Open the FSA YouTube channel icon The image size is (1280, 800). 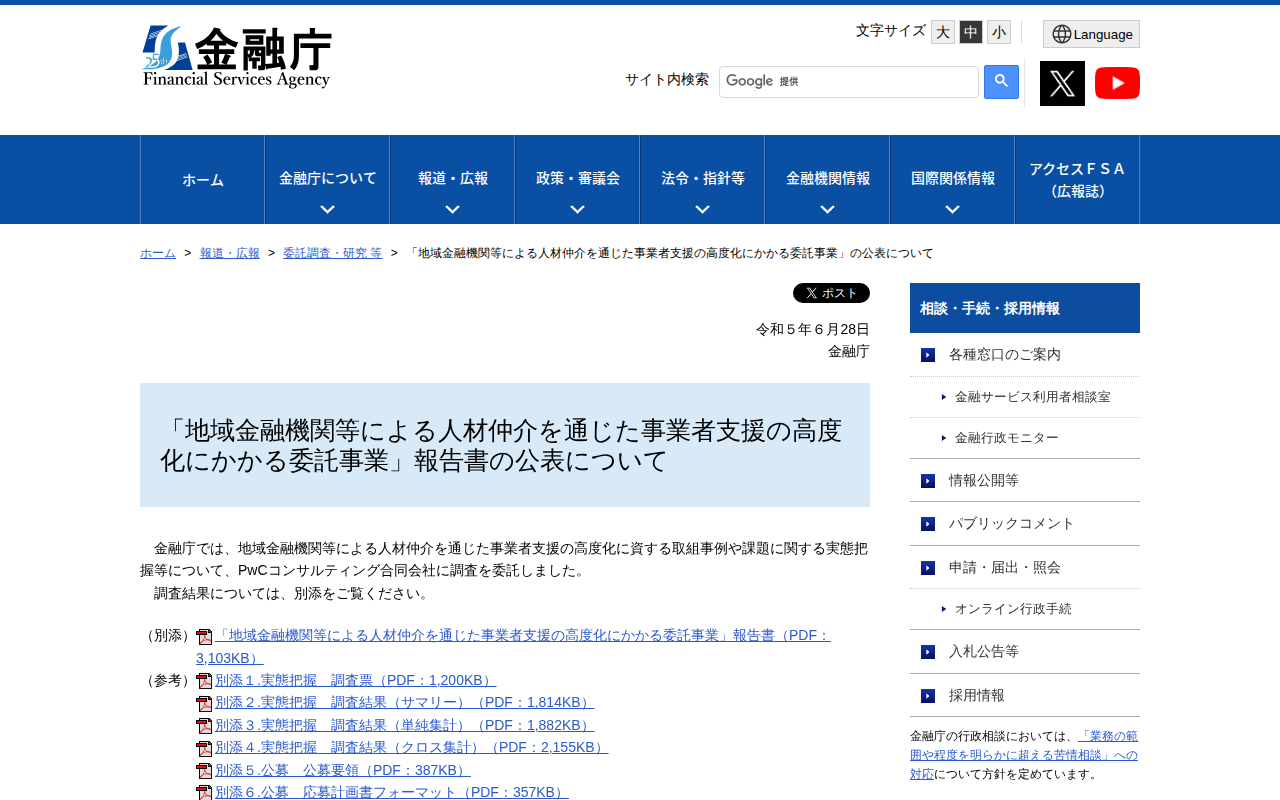[1117, 83]
